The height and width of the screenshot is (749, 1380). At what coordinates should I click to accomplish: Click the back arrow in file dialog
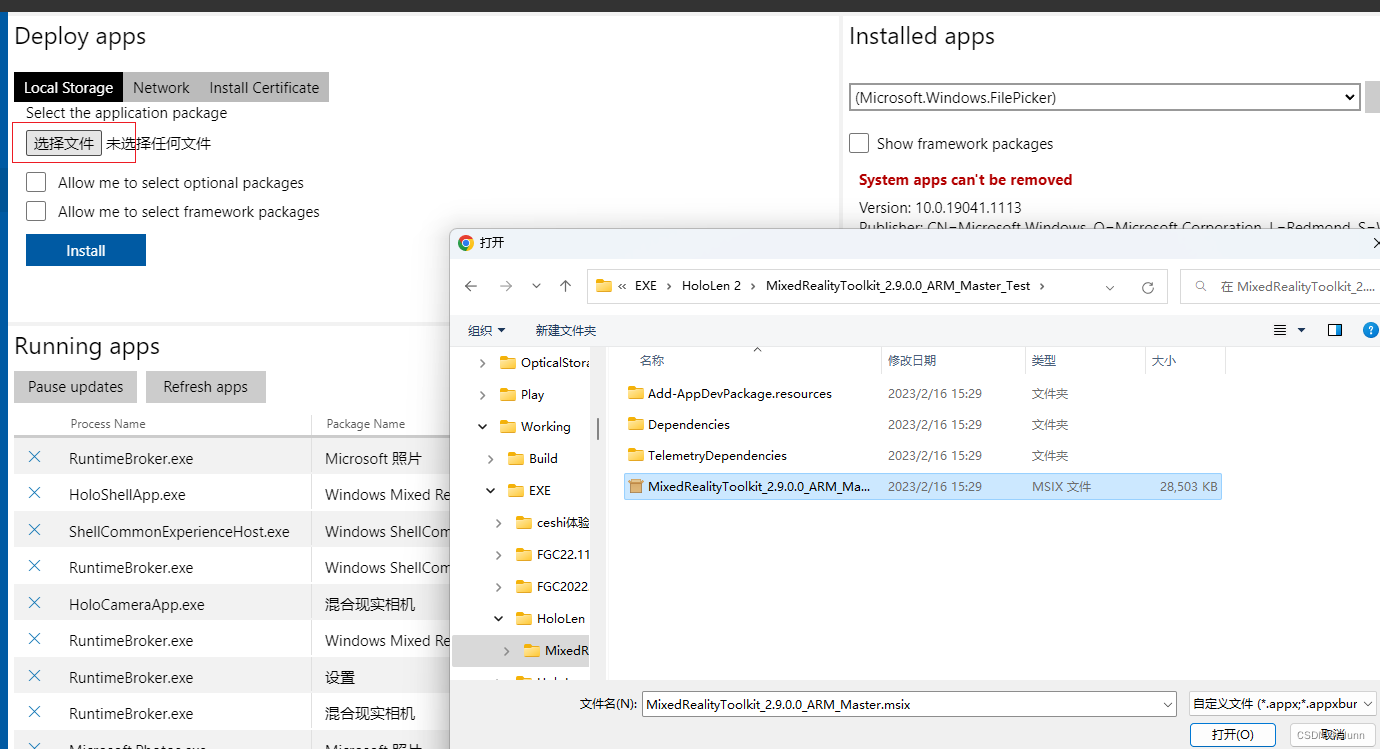click(x=471, y=286)
